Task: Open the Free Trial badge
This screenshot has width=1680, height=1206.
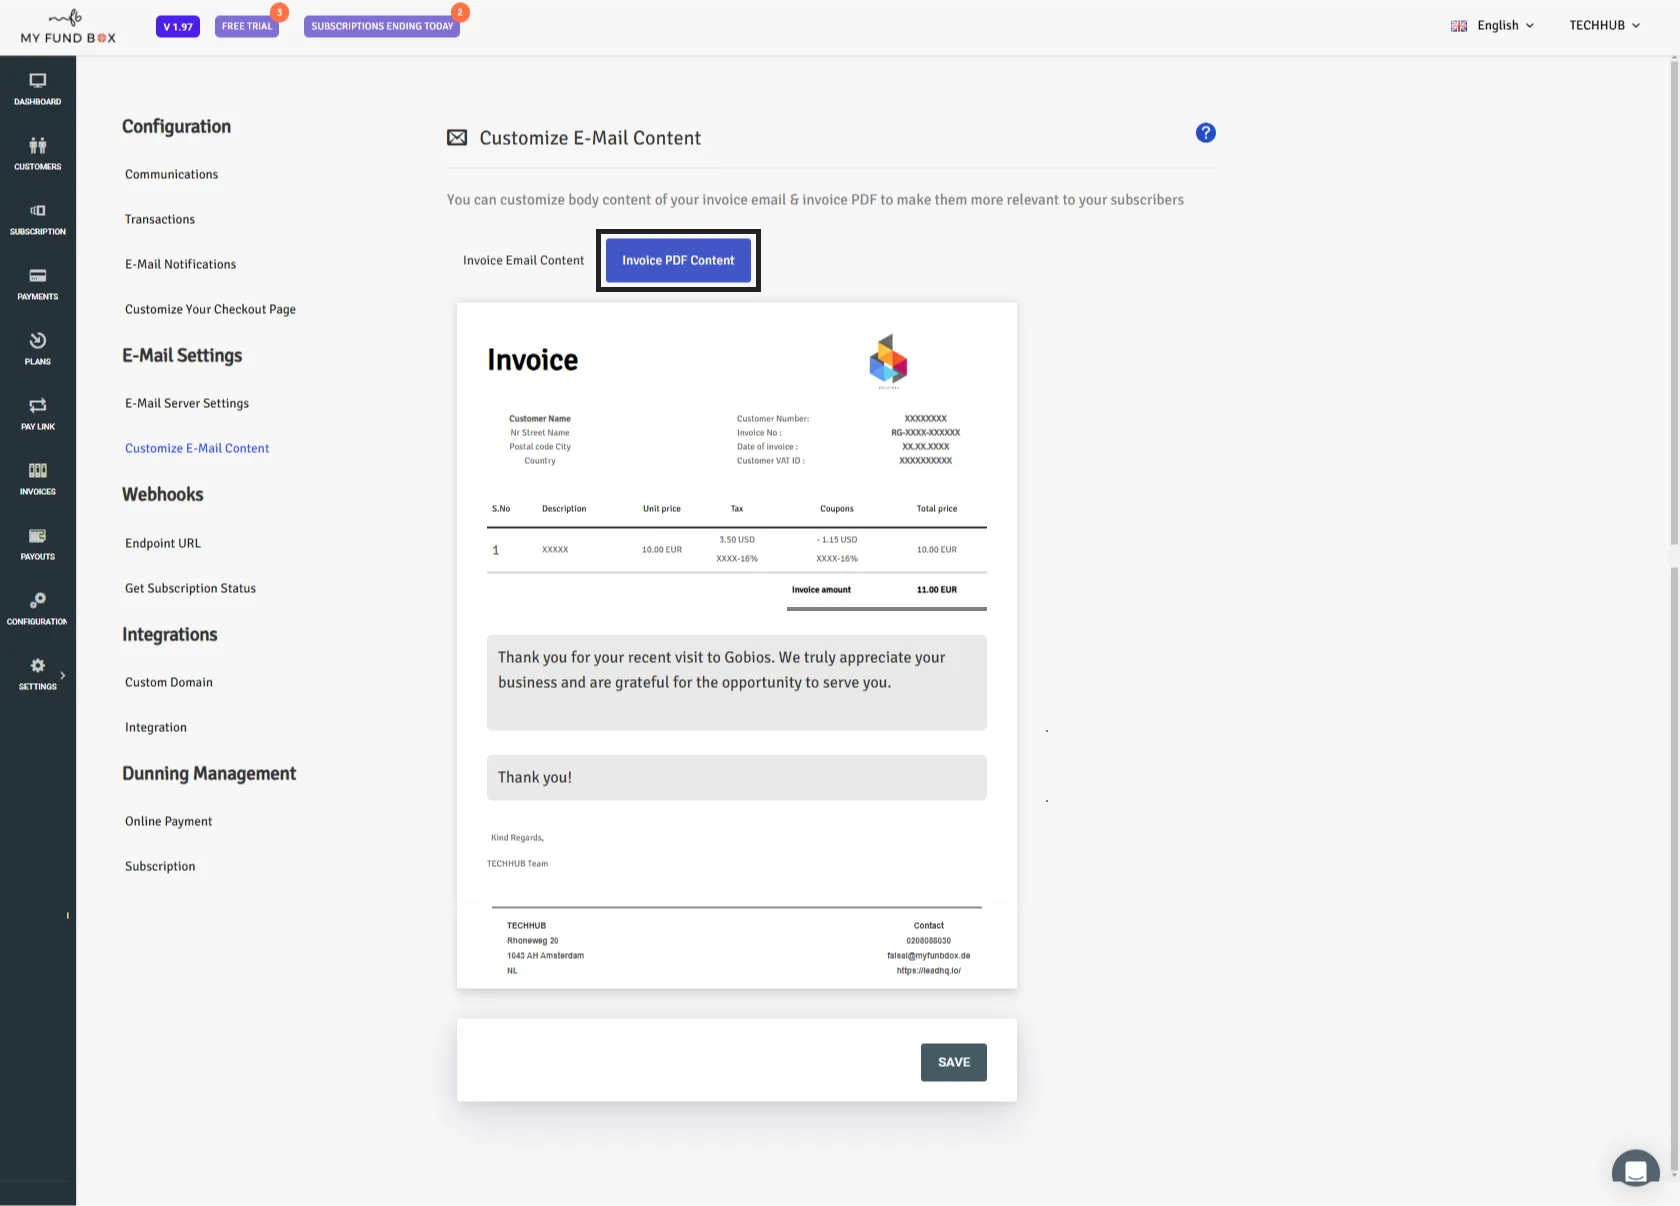Action: (247, 26)
